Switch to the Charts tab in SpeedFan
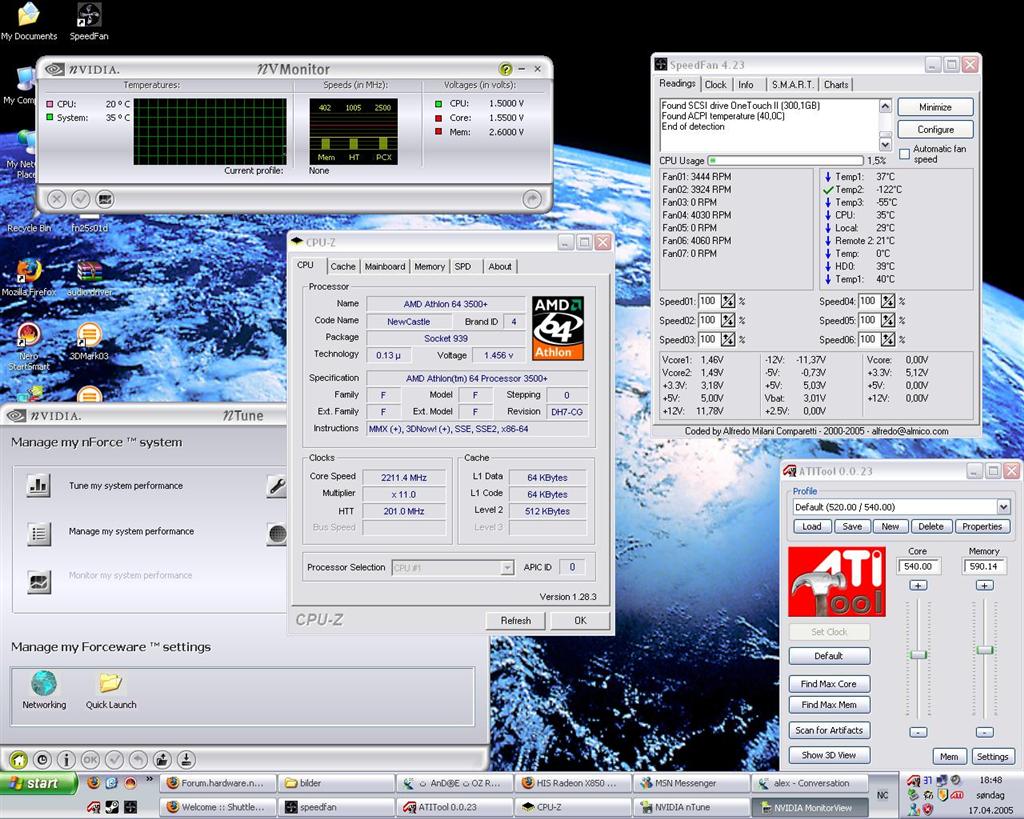Viewport: 1024px width, 819px height. tap(836, 85)
